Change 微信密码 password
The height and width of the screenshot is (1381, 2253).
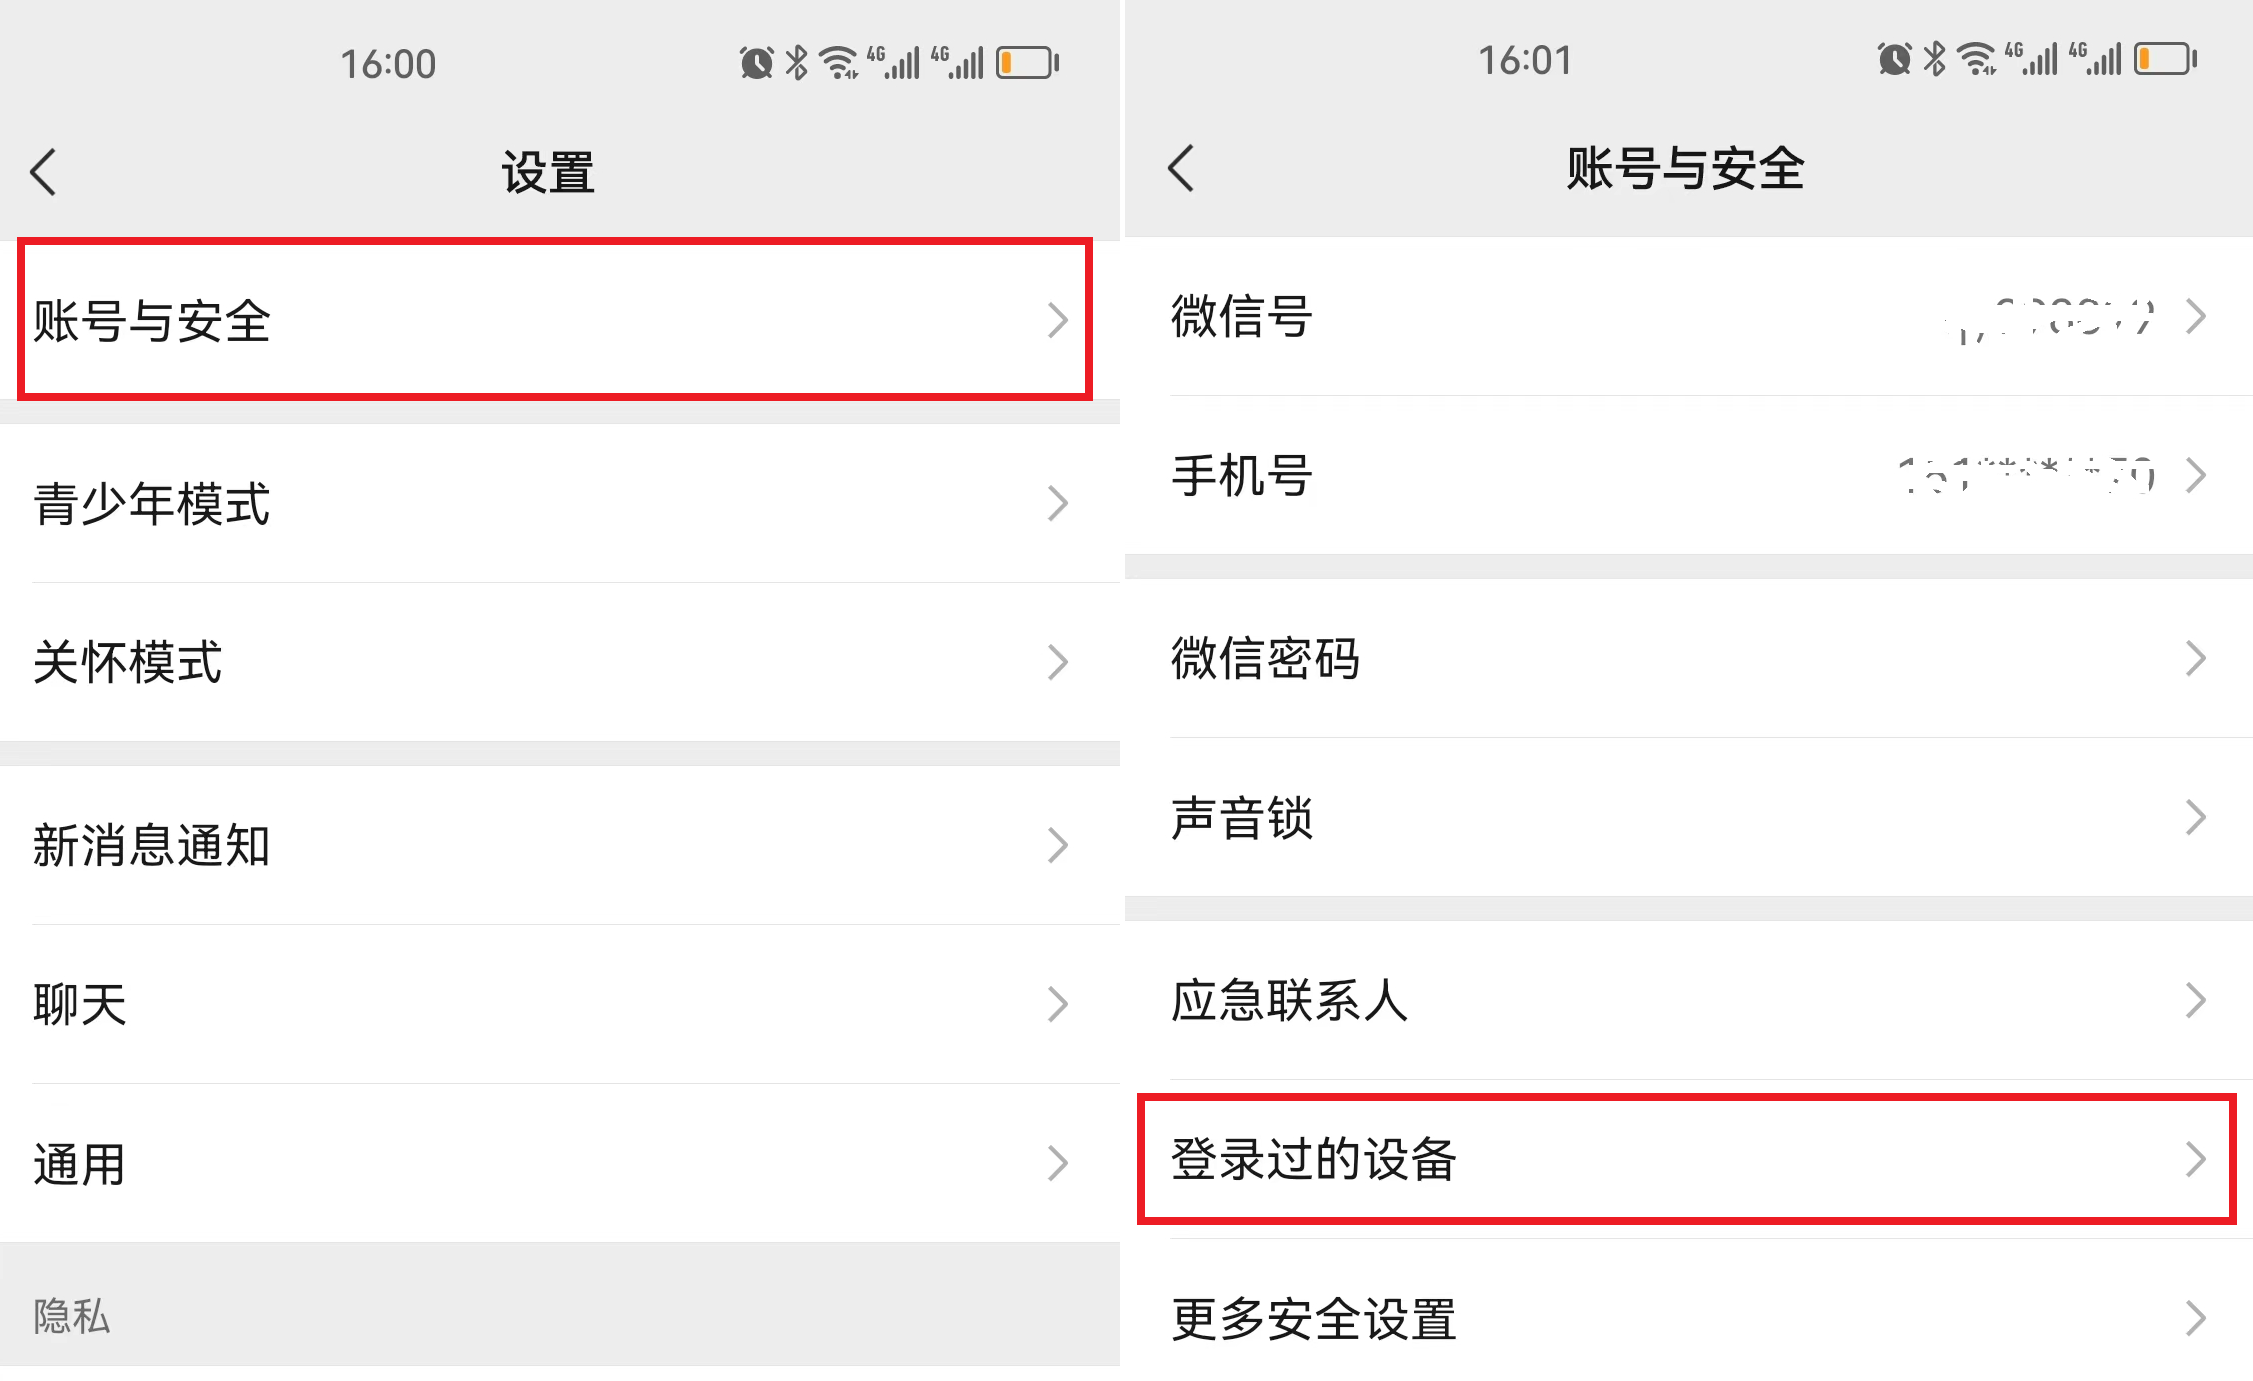(x=1689, y=658)
